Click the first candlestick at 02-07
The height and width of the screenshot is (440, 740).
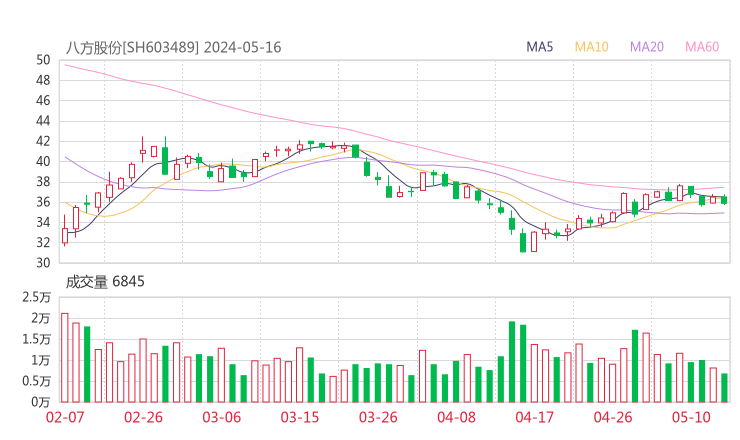pos(65,230)
